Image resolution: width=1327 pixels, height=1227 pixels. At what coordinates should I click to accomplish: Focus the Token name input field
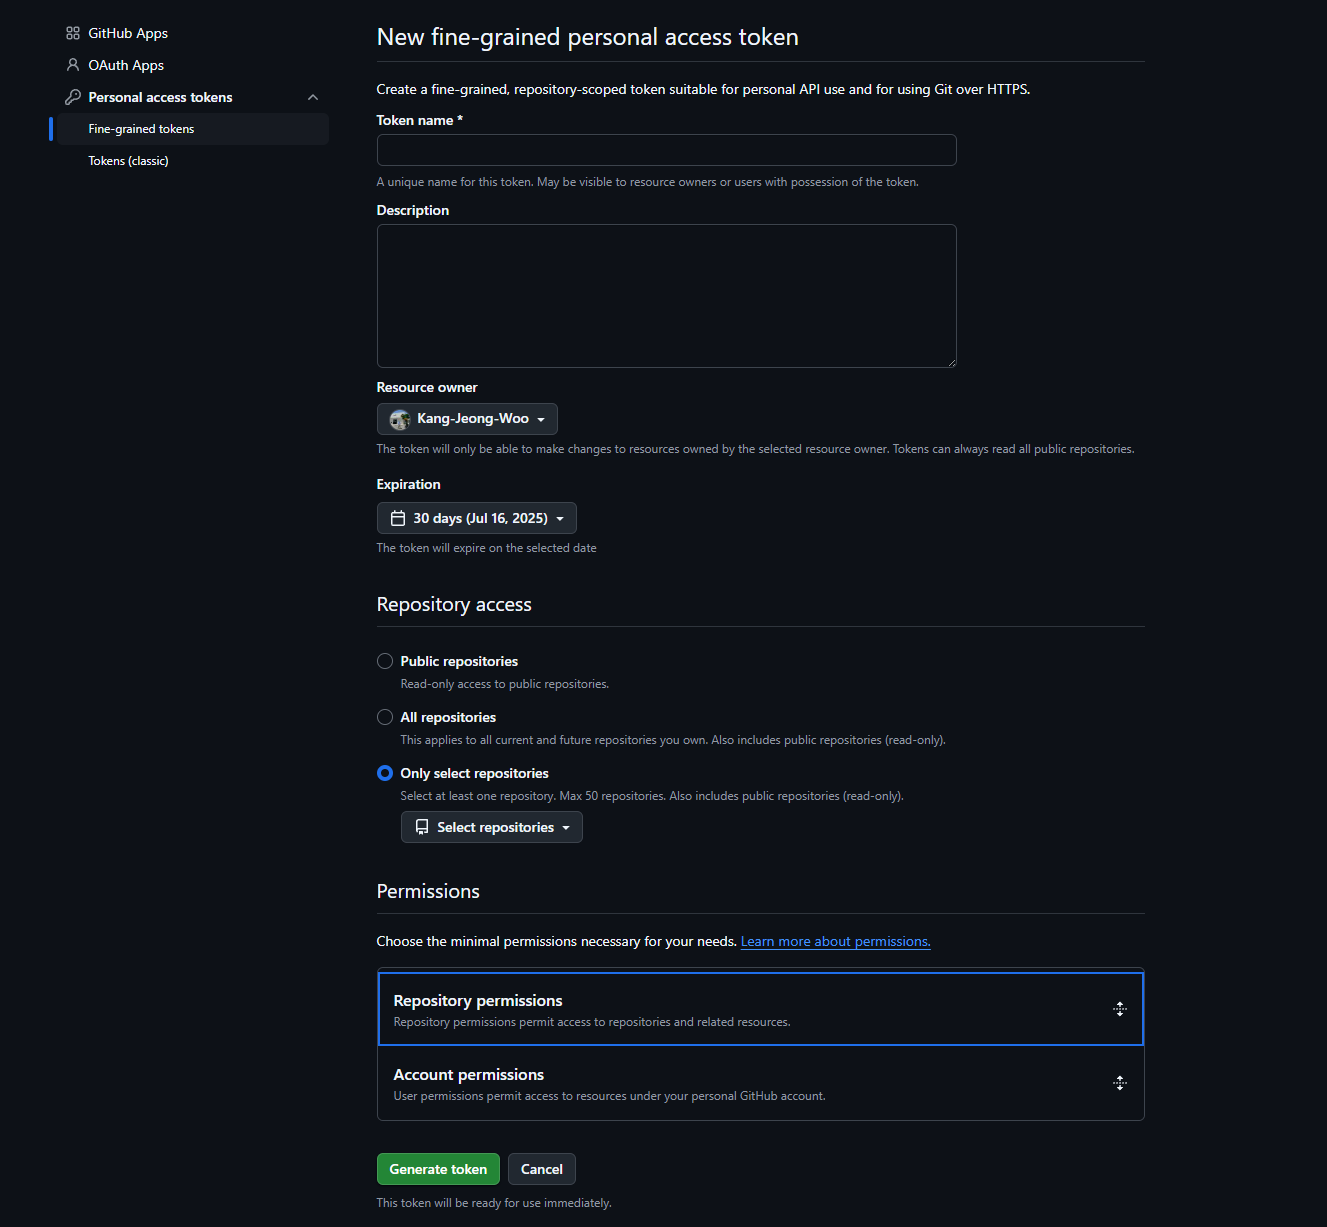point(667,150)
